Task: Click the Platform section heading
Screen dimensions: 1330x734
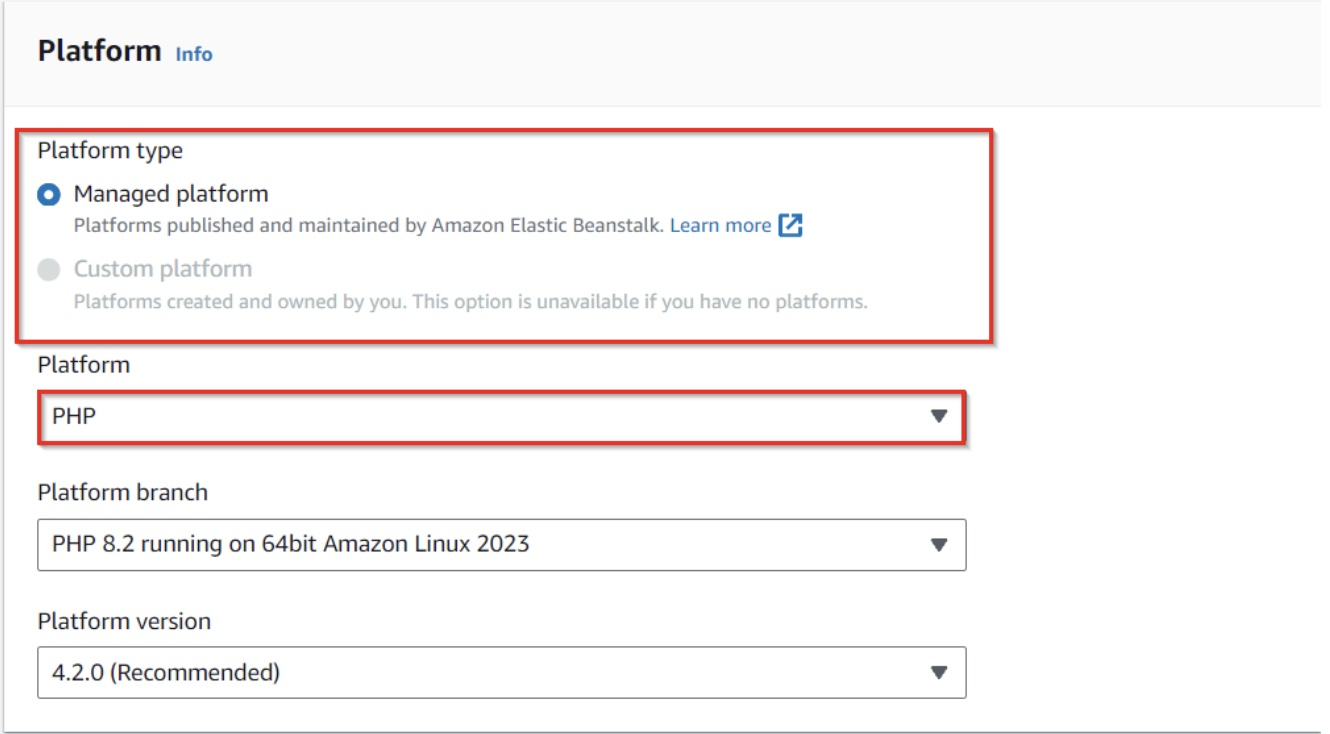Action: point(99,51)
